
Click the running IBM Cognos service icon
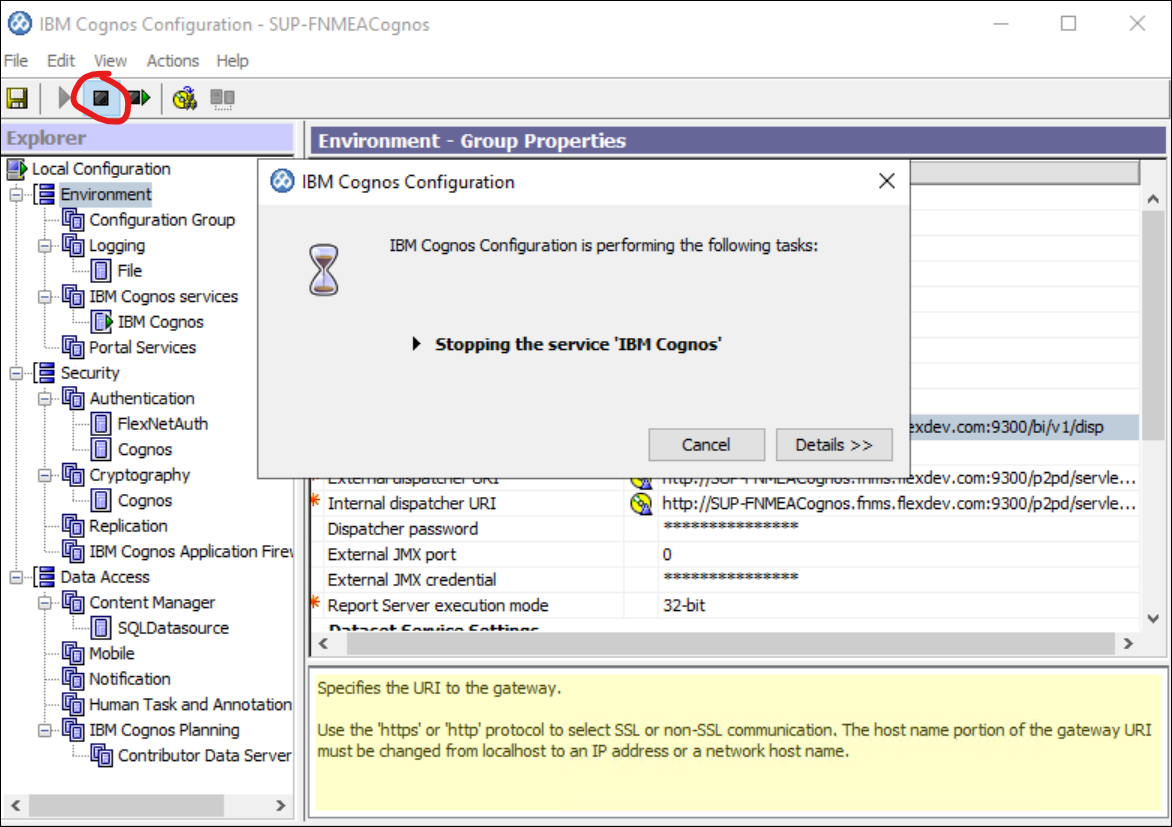(102, 322)
